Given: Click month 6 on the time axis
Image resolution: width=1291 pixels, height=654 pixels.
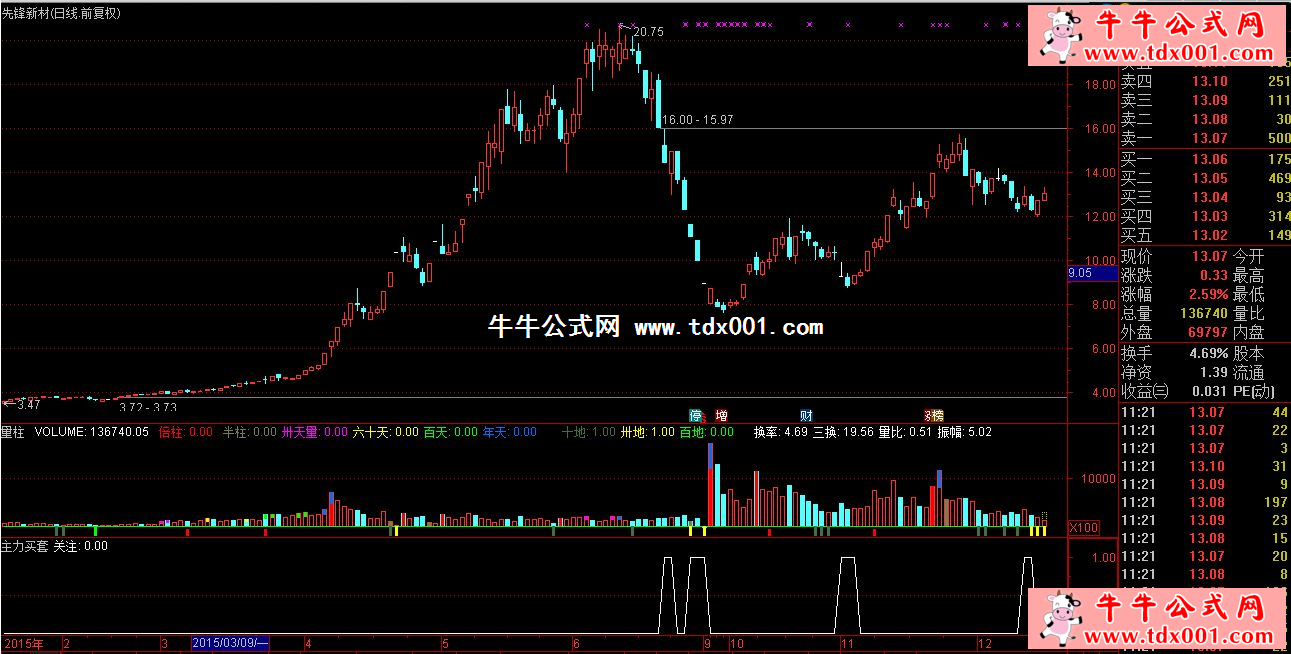Looking at the screenshot, I should [575, 642].
